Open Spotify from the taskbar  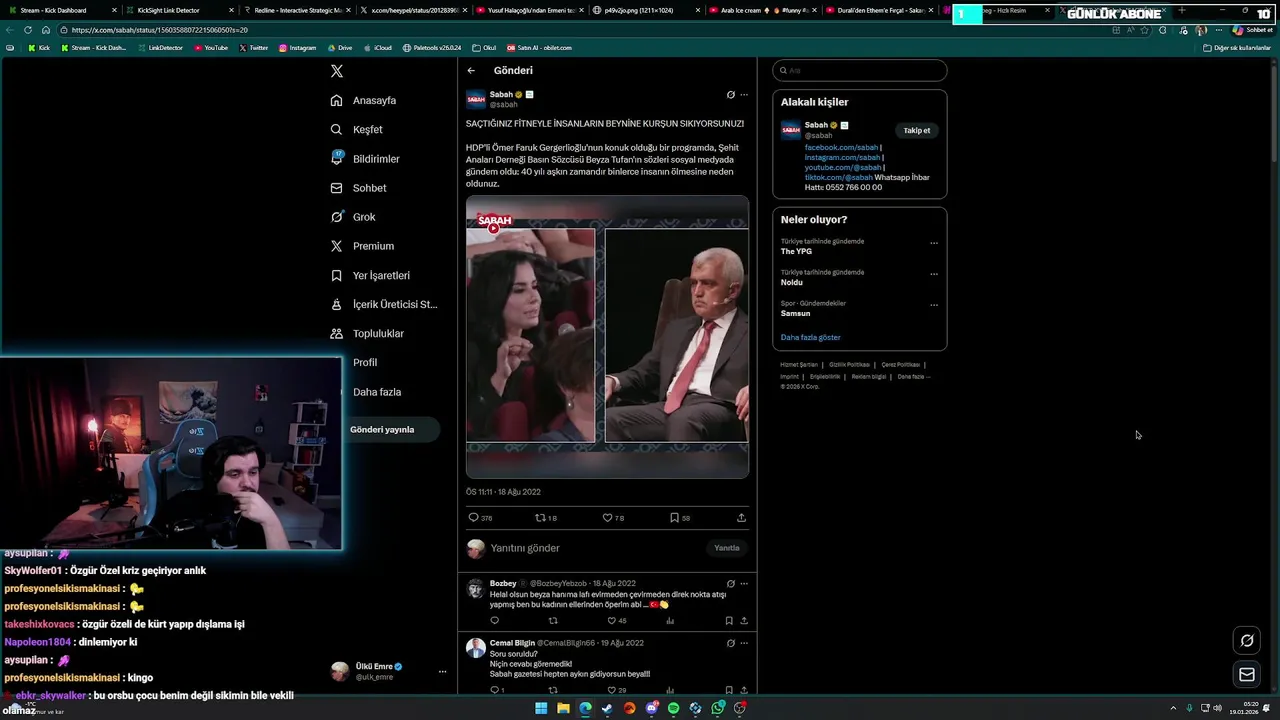pyautogui.click(x=673, y=708)
